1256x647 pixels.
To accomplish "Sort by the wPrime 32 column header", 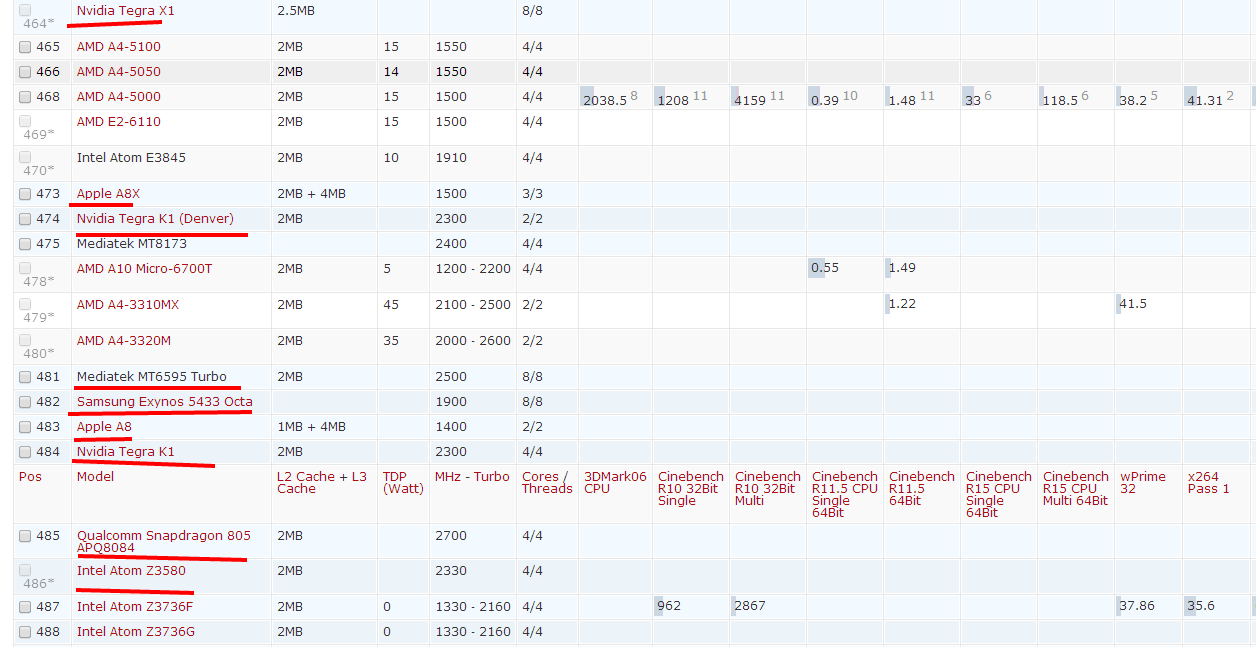I will 1142,483.
